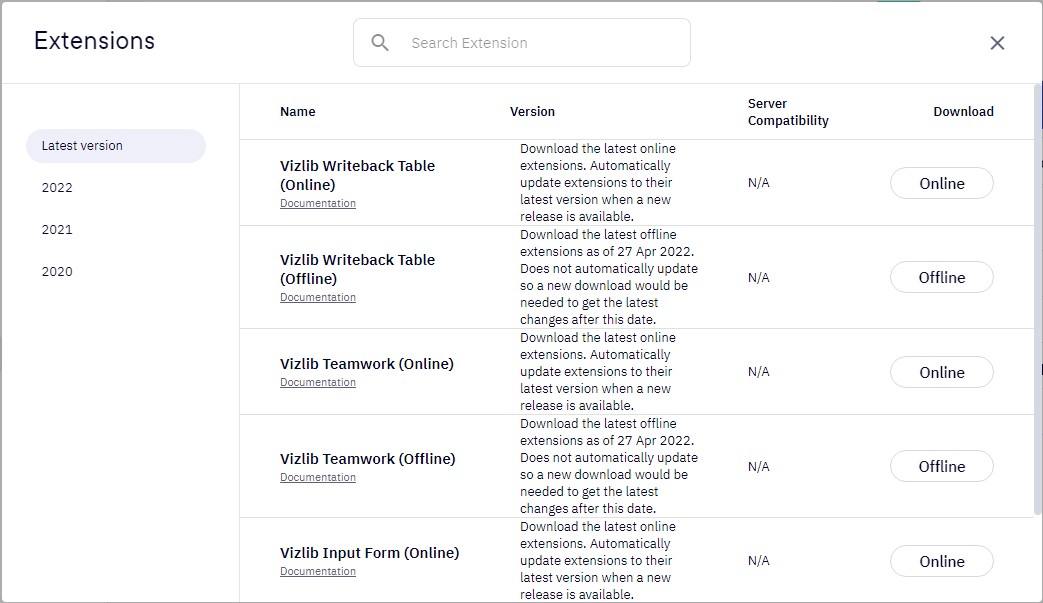Viewport: 1043px width, 603px height.
Task: Click N/A in Writeback Table (Offline) row
Action: point(758,277)
